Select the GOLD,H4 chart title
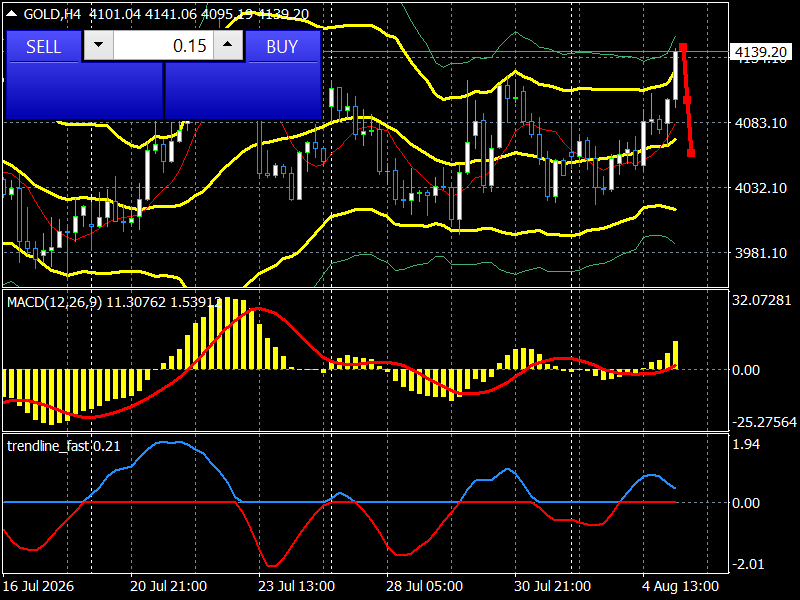This screenshot has width=800, height=600. (52, 14)
